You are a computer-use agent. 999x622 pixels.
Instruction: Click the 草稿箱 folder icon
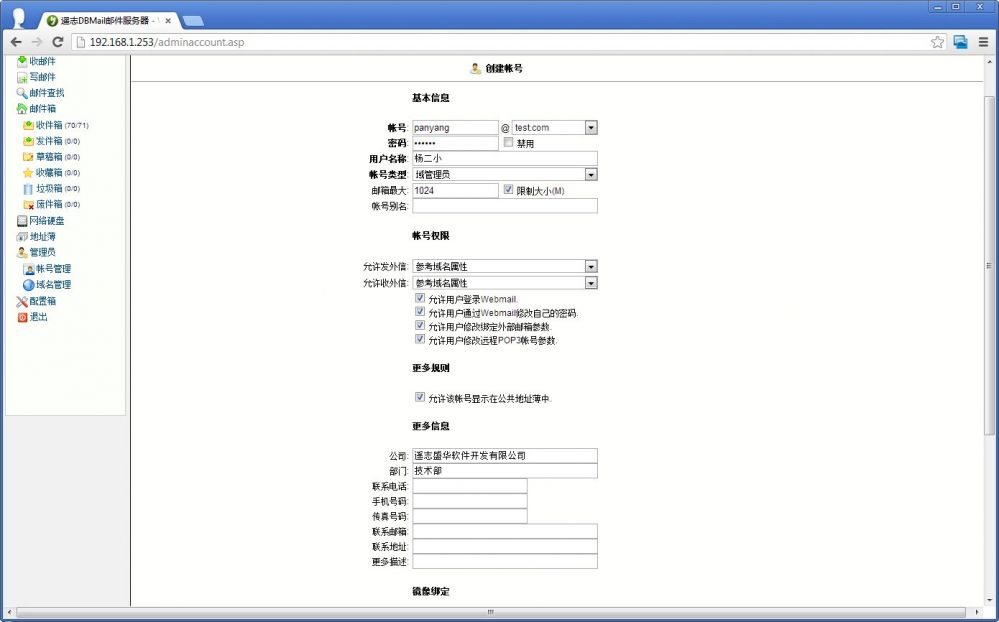coord(28,157)
